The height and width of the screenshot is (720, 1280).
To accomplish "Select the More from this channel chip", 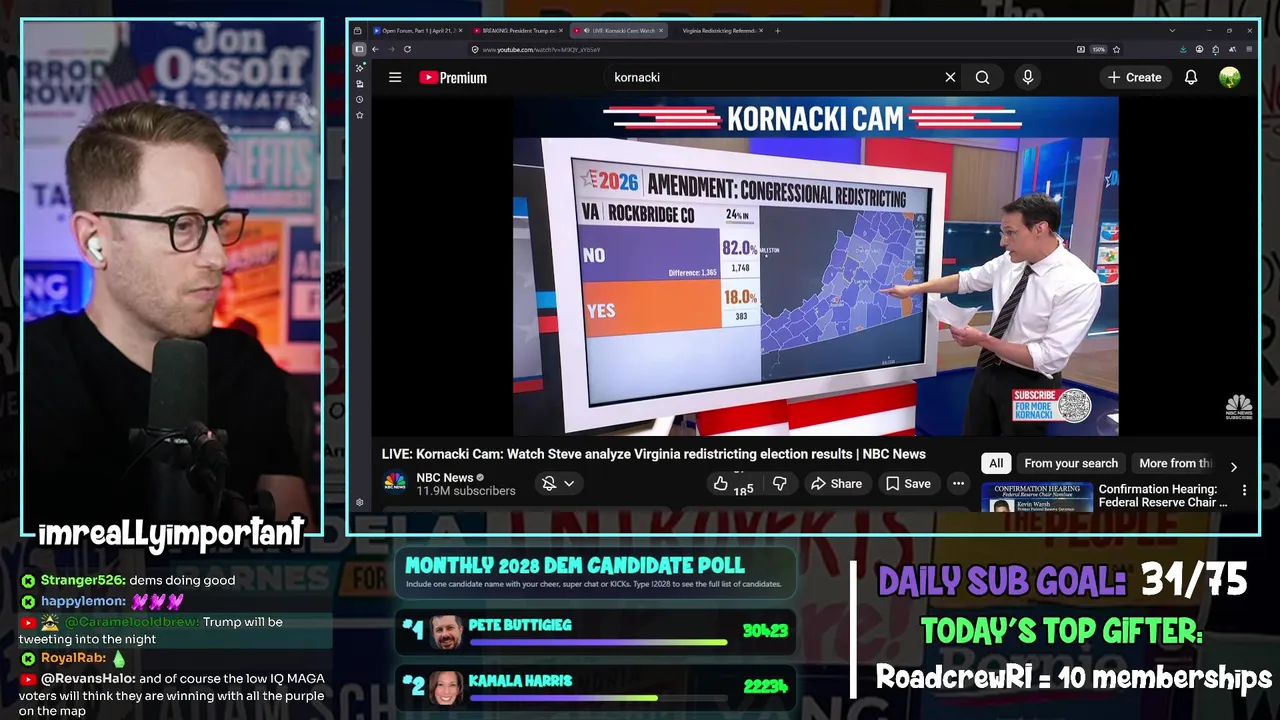I will (1175, 463).
